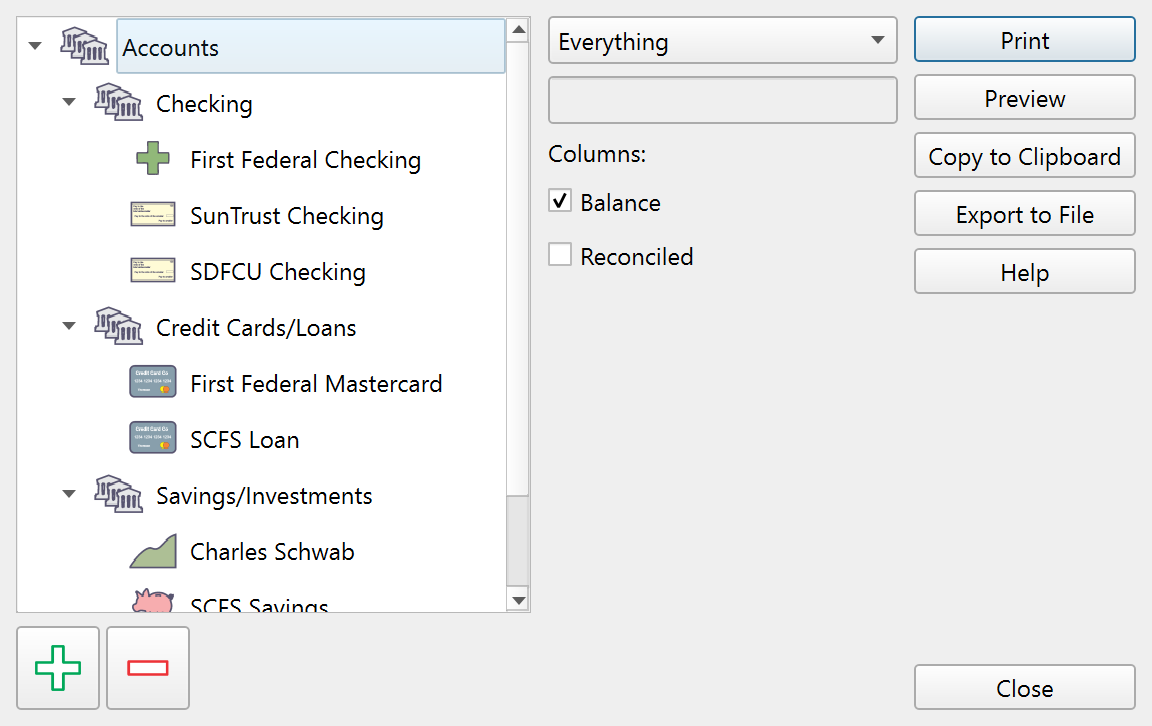Click the bank icon beside Credit Cards/Loans
Viewport: 1152px width, 726px height.
click(118, 326)
